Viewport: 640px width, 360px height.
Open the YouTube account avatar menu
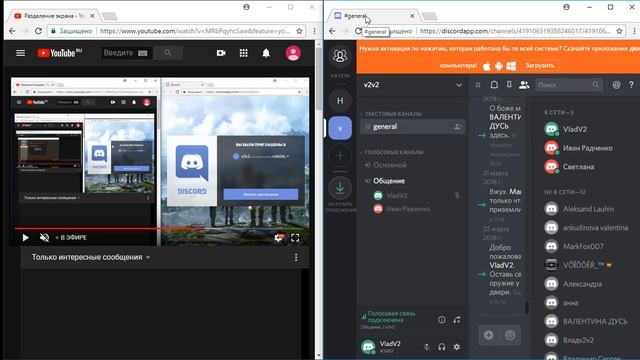coord(293,53)
